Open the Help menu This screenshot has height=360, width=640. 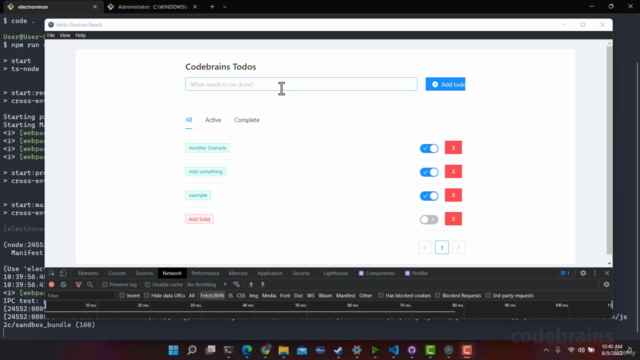tap(80, 35)
